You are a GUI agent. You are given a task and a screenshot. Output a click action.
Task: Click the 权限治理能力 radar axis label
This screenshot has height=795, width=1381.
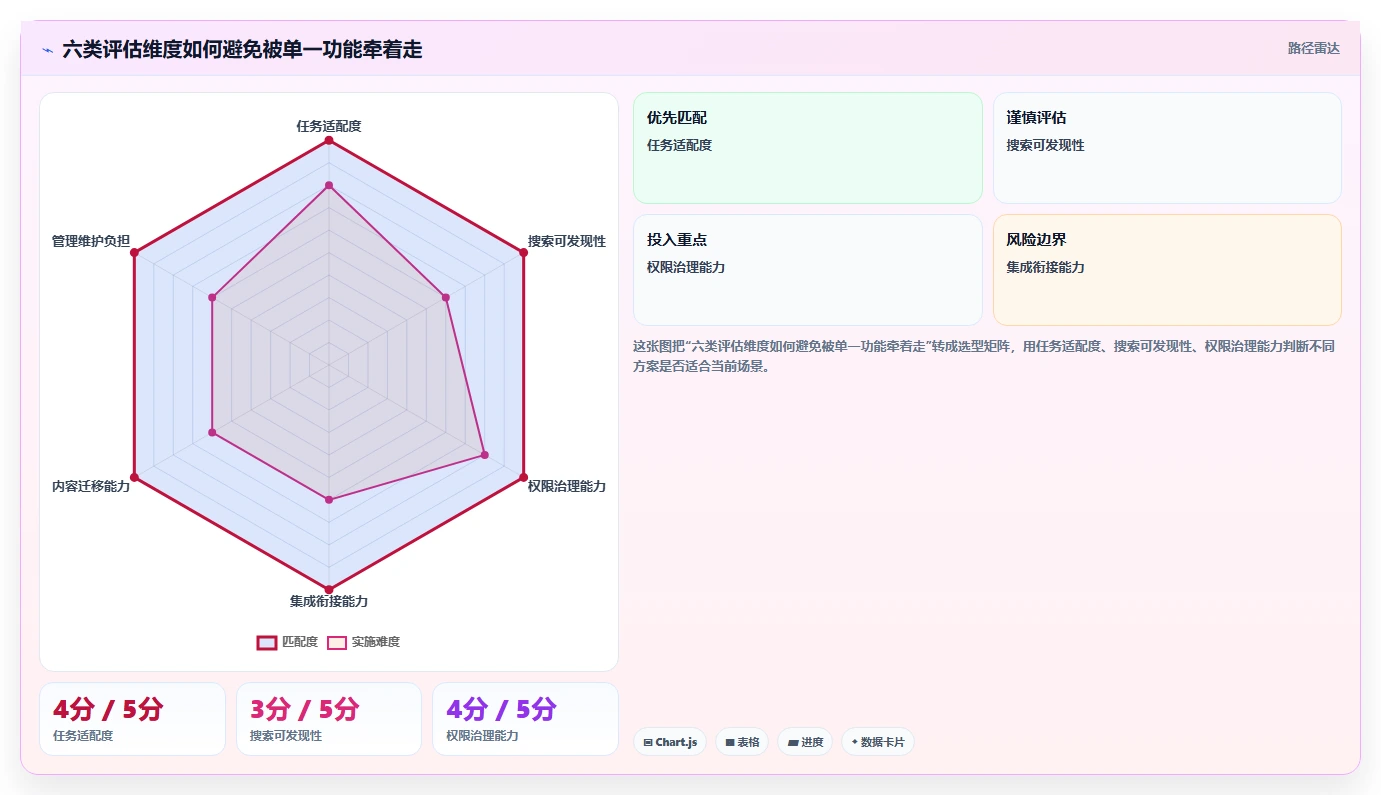tap(567, 486)
